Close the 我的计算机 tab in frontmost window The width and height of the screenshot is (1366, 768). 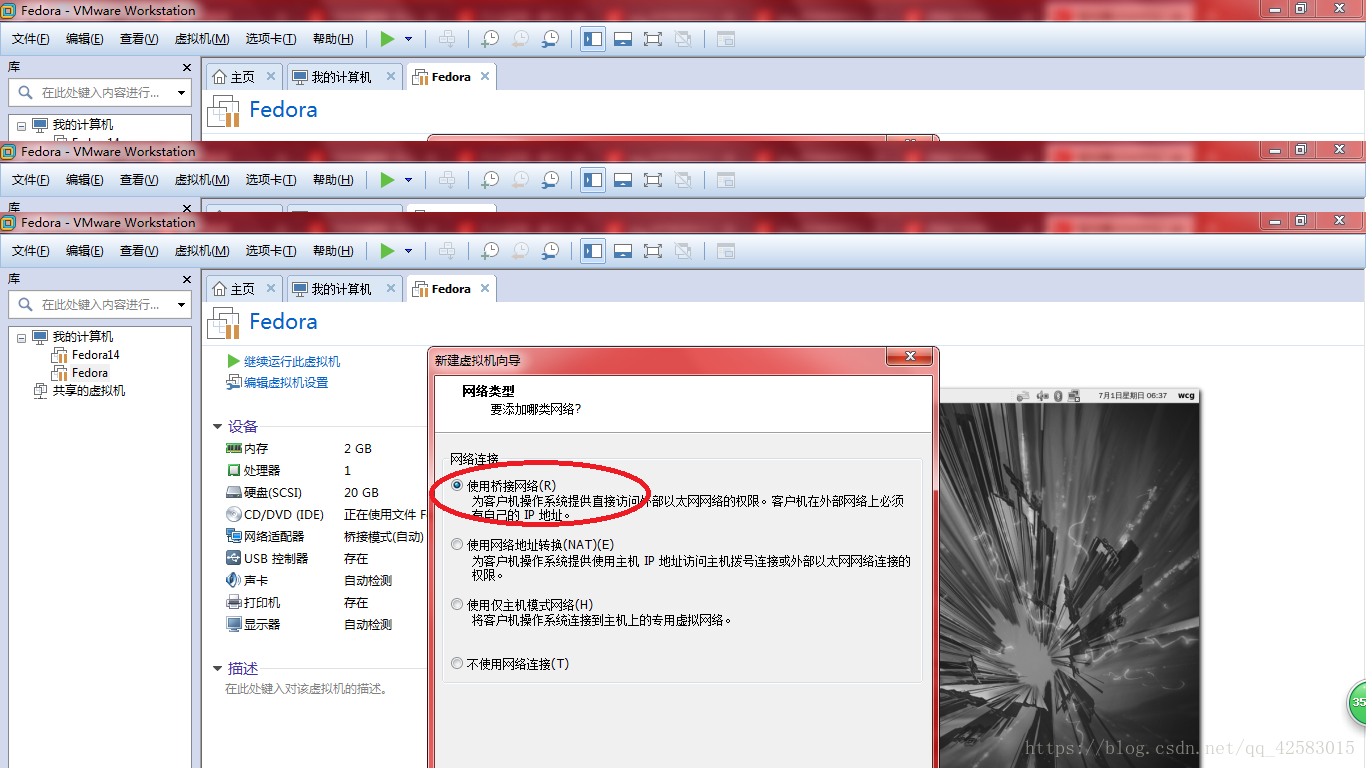click(x=390, y=288)
